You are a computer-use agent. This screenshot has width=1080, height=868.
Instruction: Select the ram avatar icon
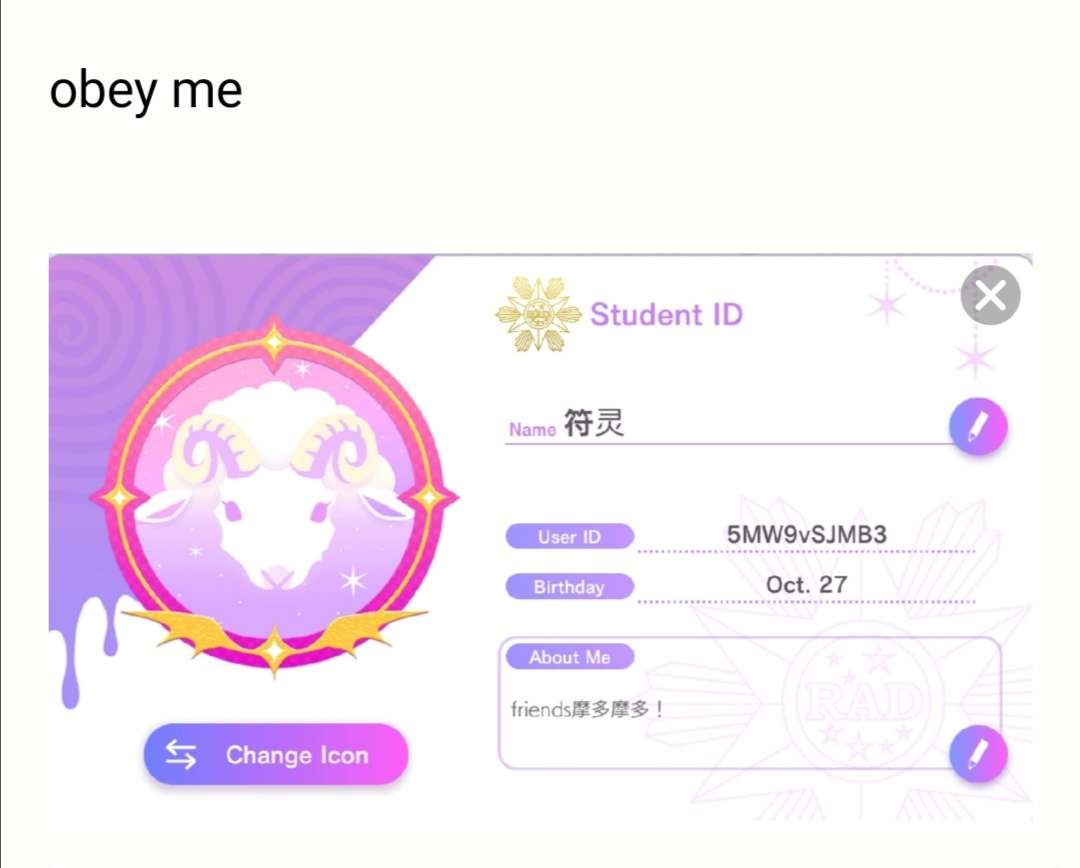(x=274, y=497)
